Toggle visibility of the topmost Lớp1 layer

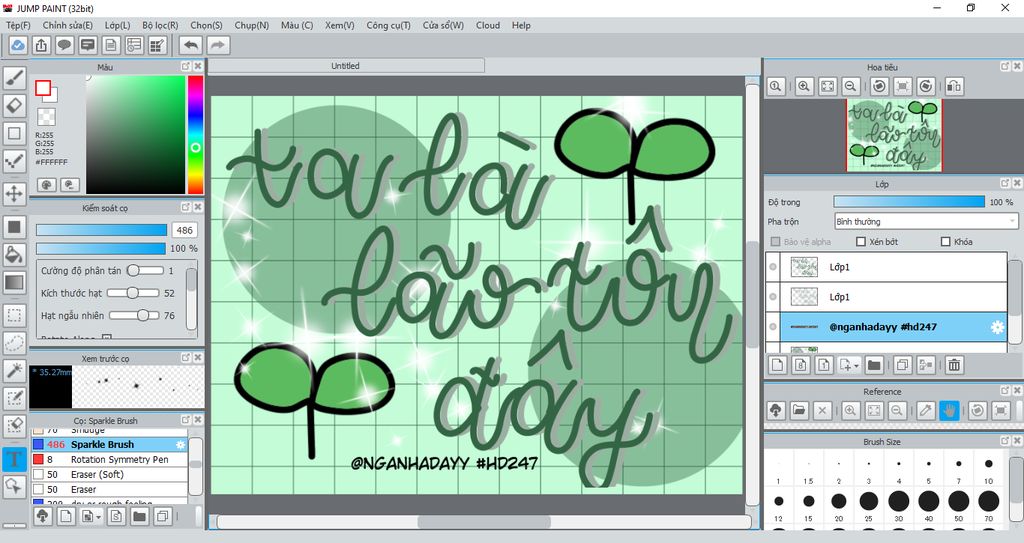[x=773, y=267]
